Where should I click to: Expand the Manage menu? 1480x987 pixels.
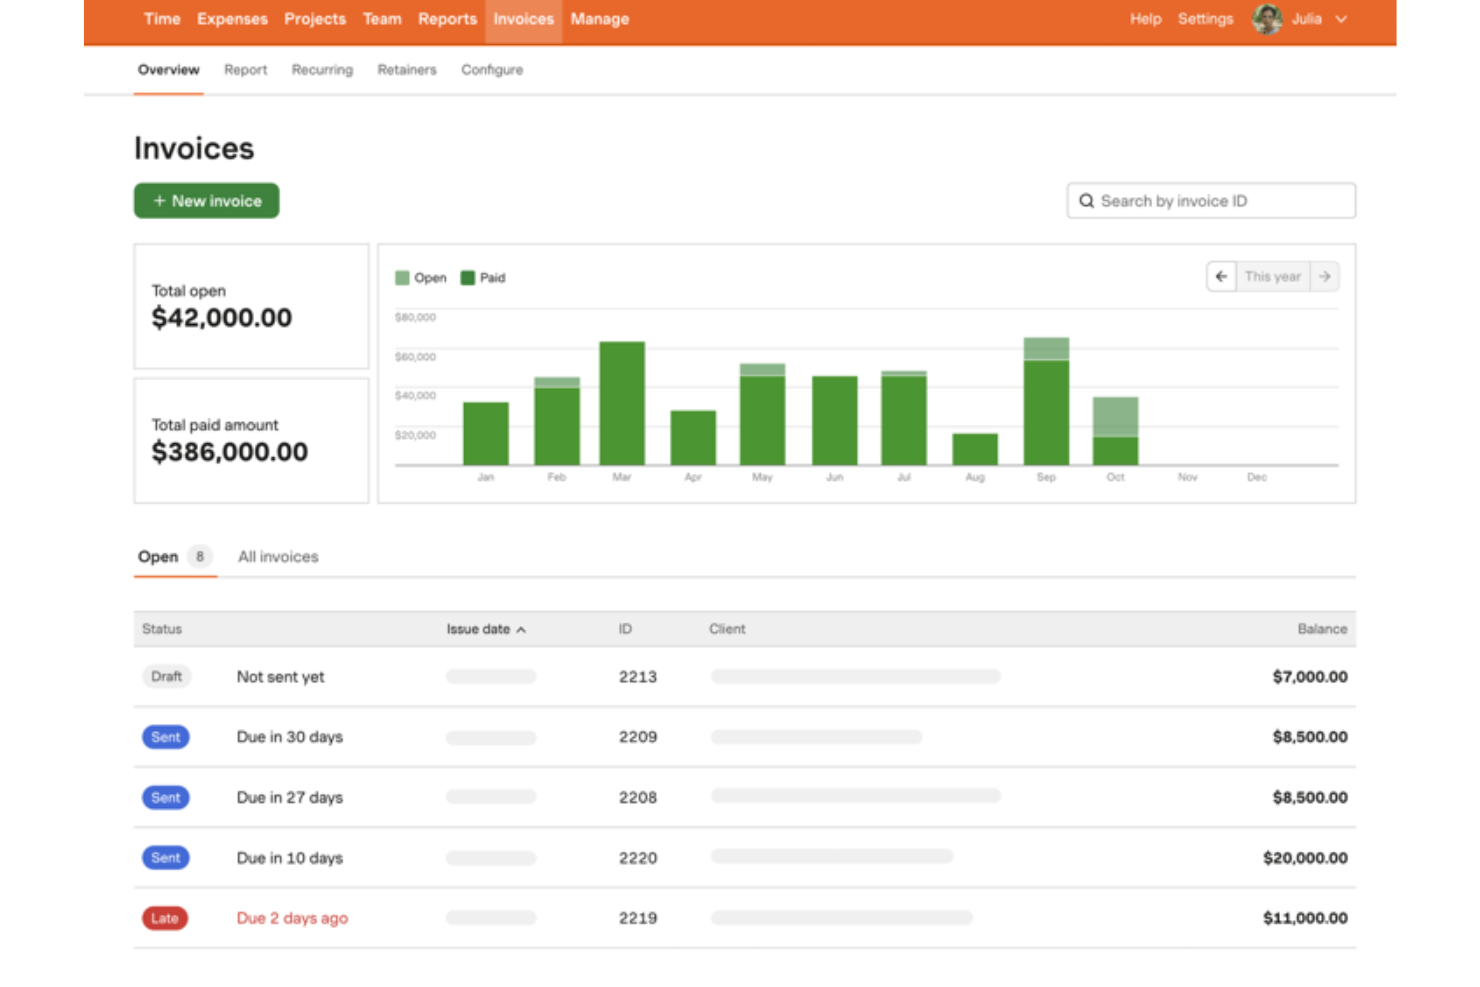[x=599, y=18]
